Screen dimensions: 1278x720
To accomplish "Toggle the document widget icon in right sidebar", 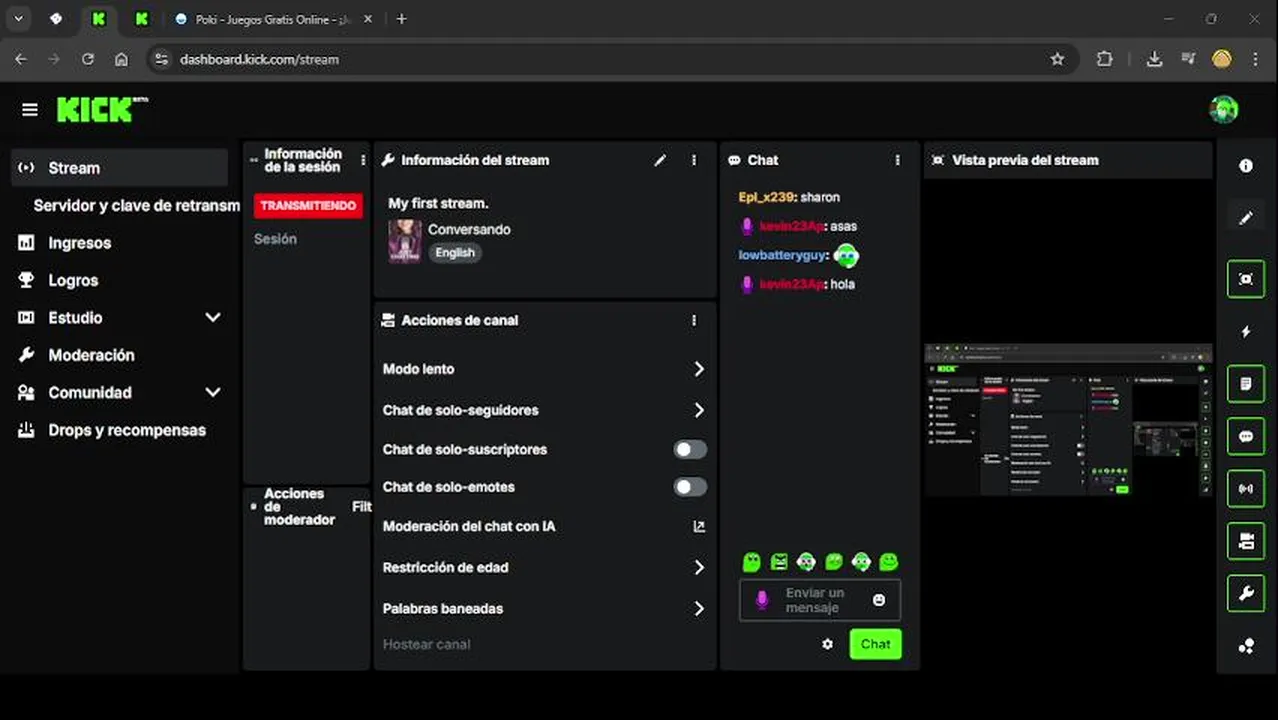I will pos(1246,384).
